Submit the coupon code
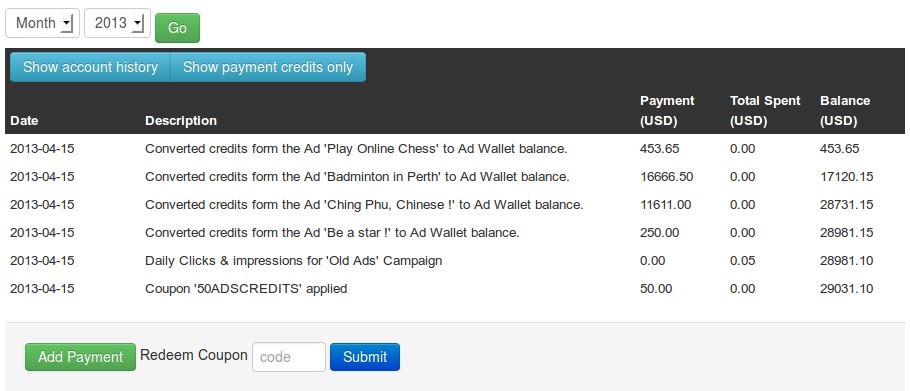 pos(365,357)
